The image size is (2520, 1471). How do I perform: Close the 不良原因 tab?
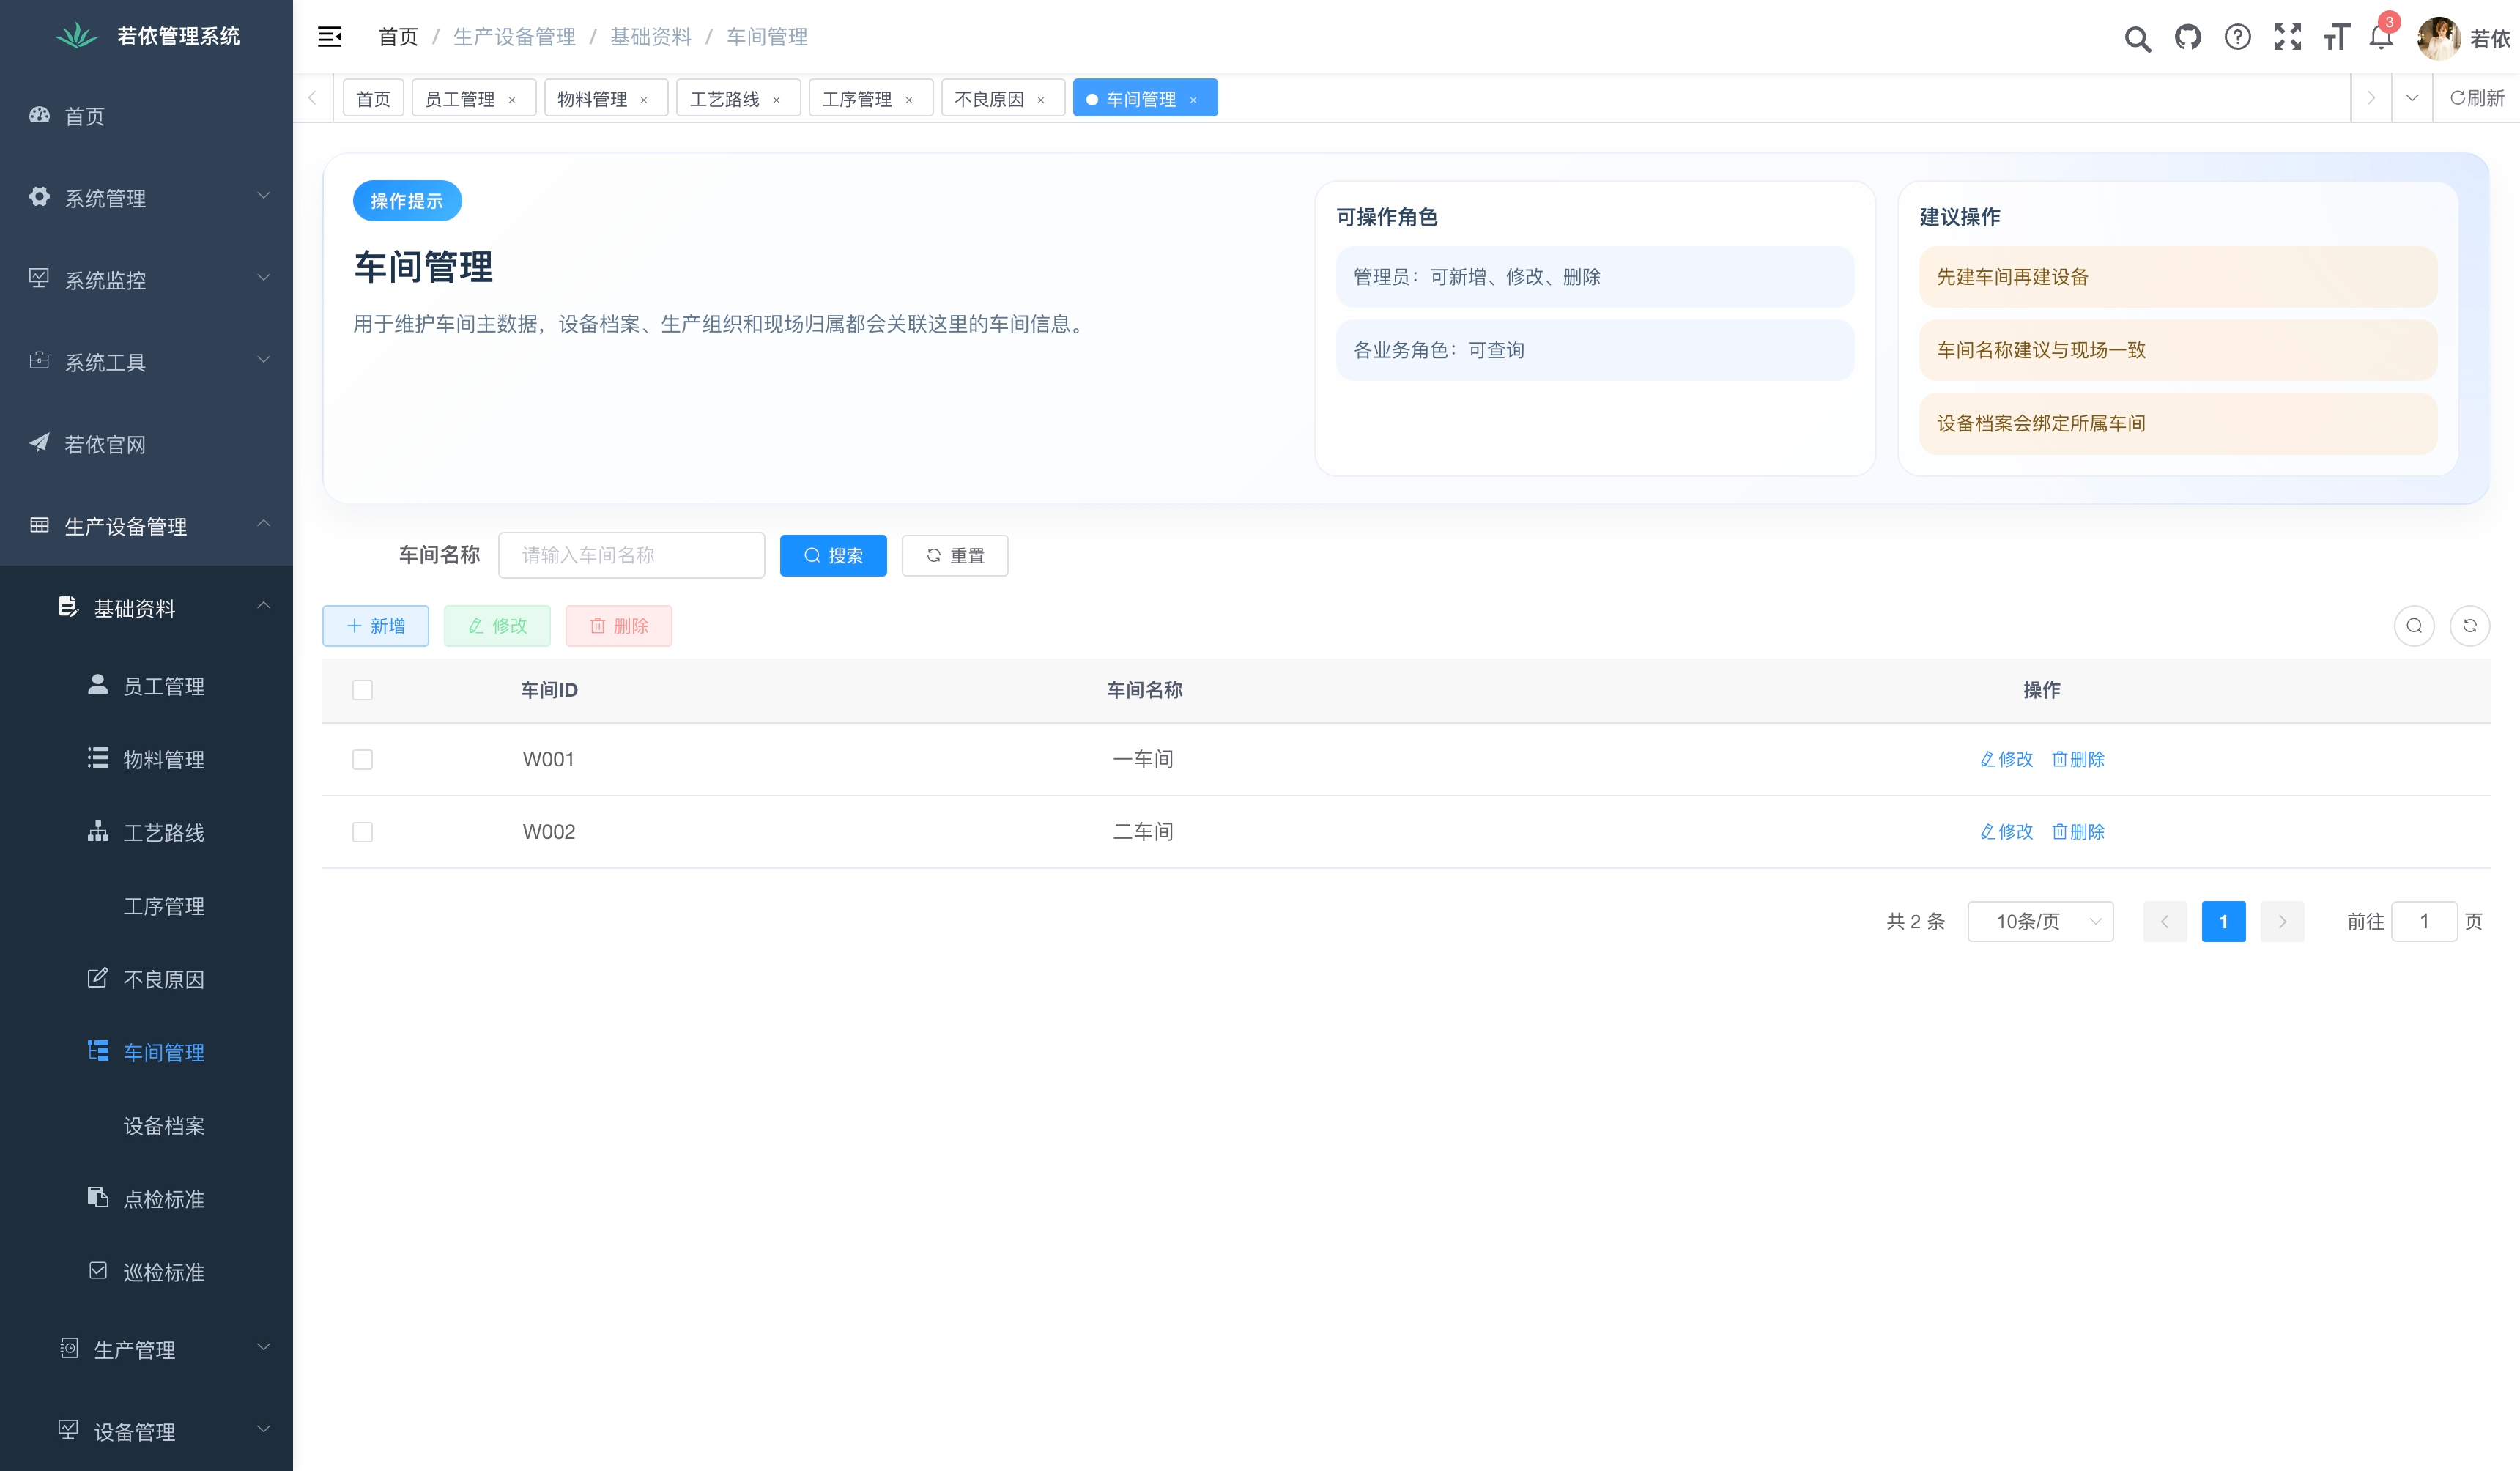(x=1041, y=100)
